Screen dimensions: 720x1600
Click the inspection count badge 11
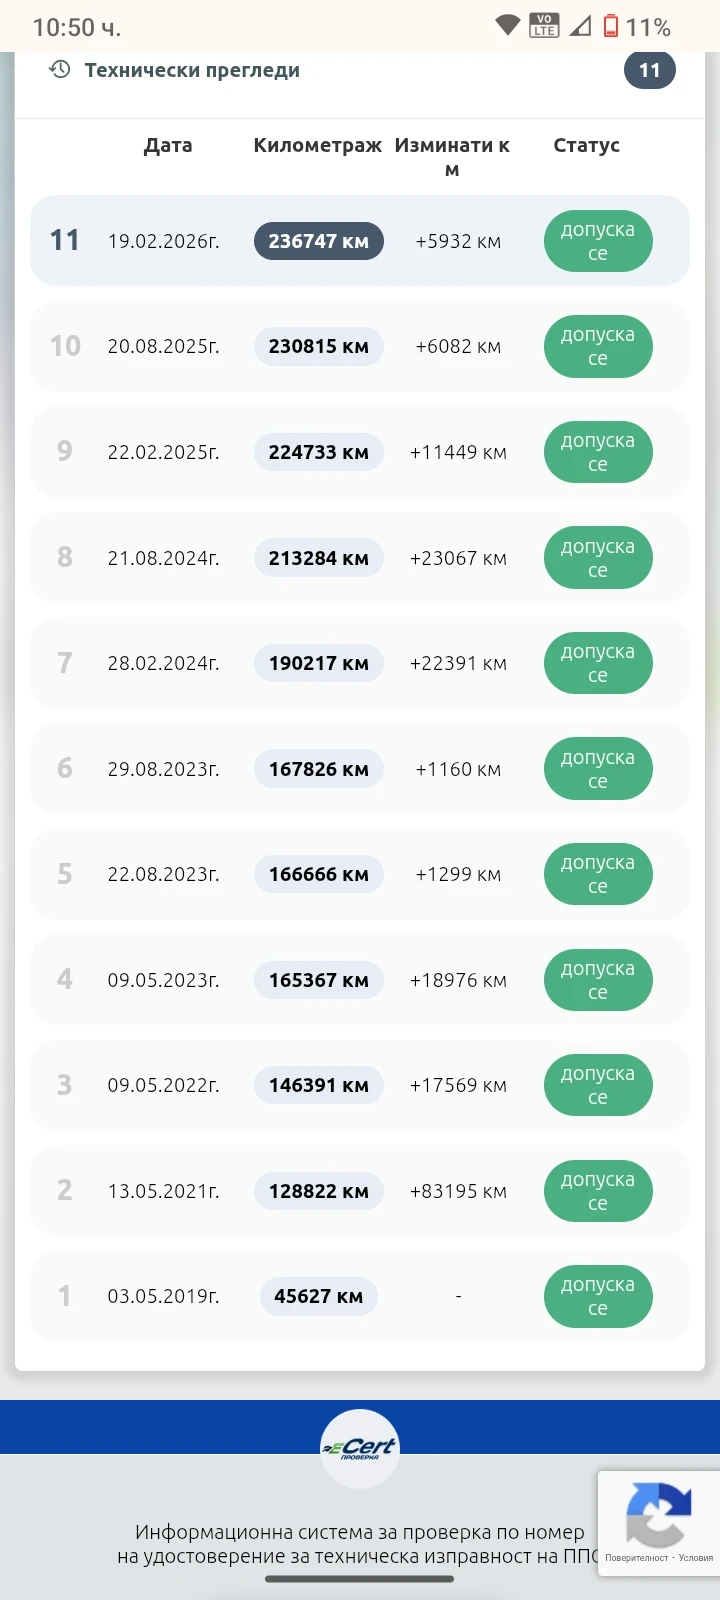tap(650, 70)
